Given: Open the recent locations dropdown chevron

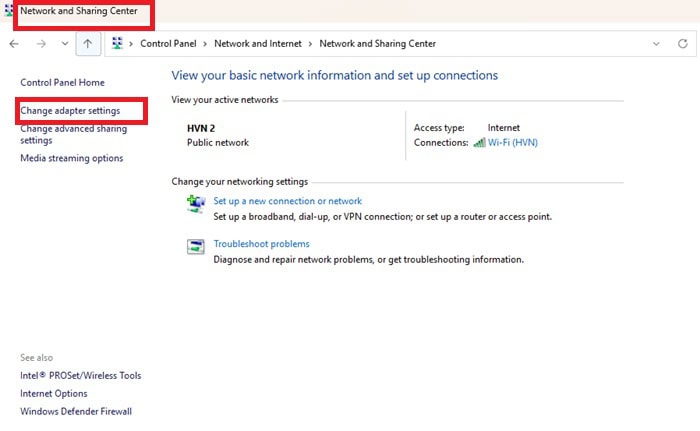Looking at the screenshot, I should pos(64,44).
